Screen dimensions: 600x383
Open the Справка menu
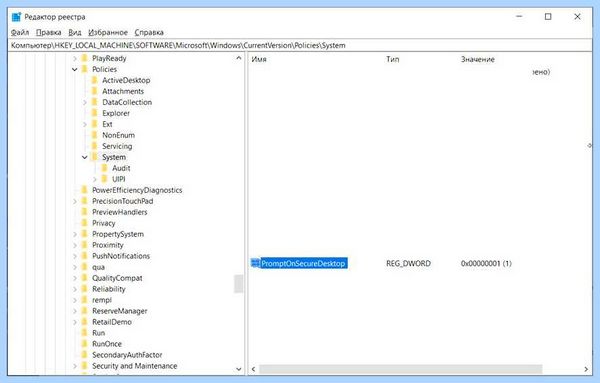point(149,33)
